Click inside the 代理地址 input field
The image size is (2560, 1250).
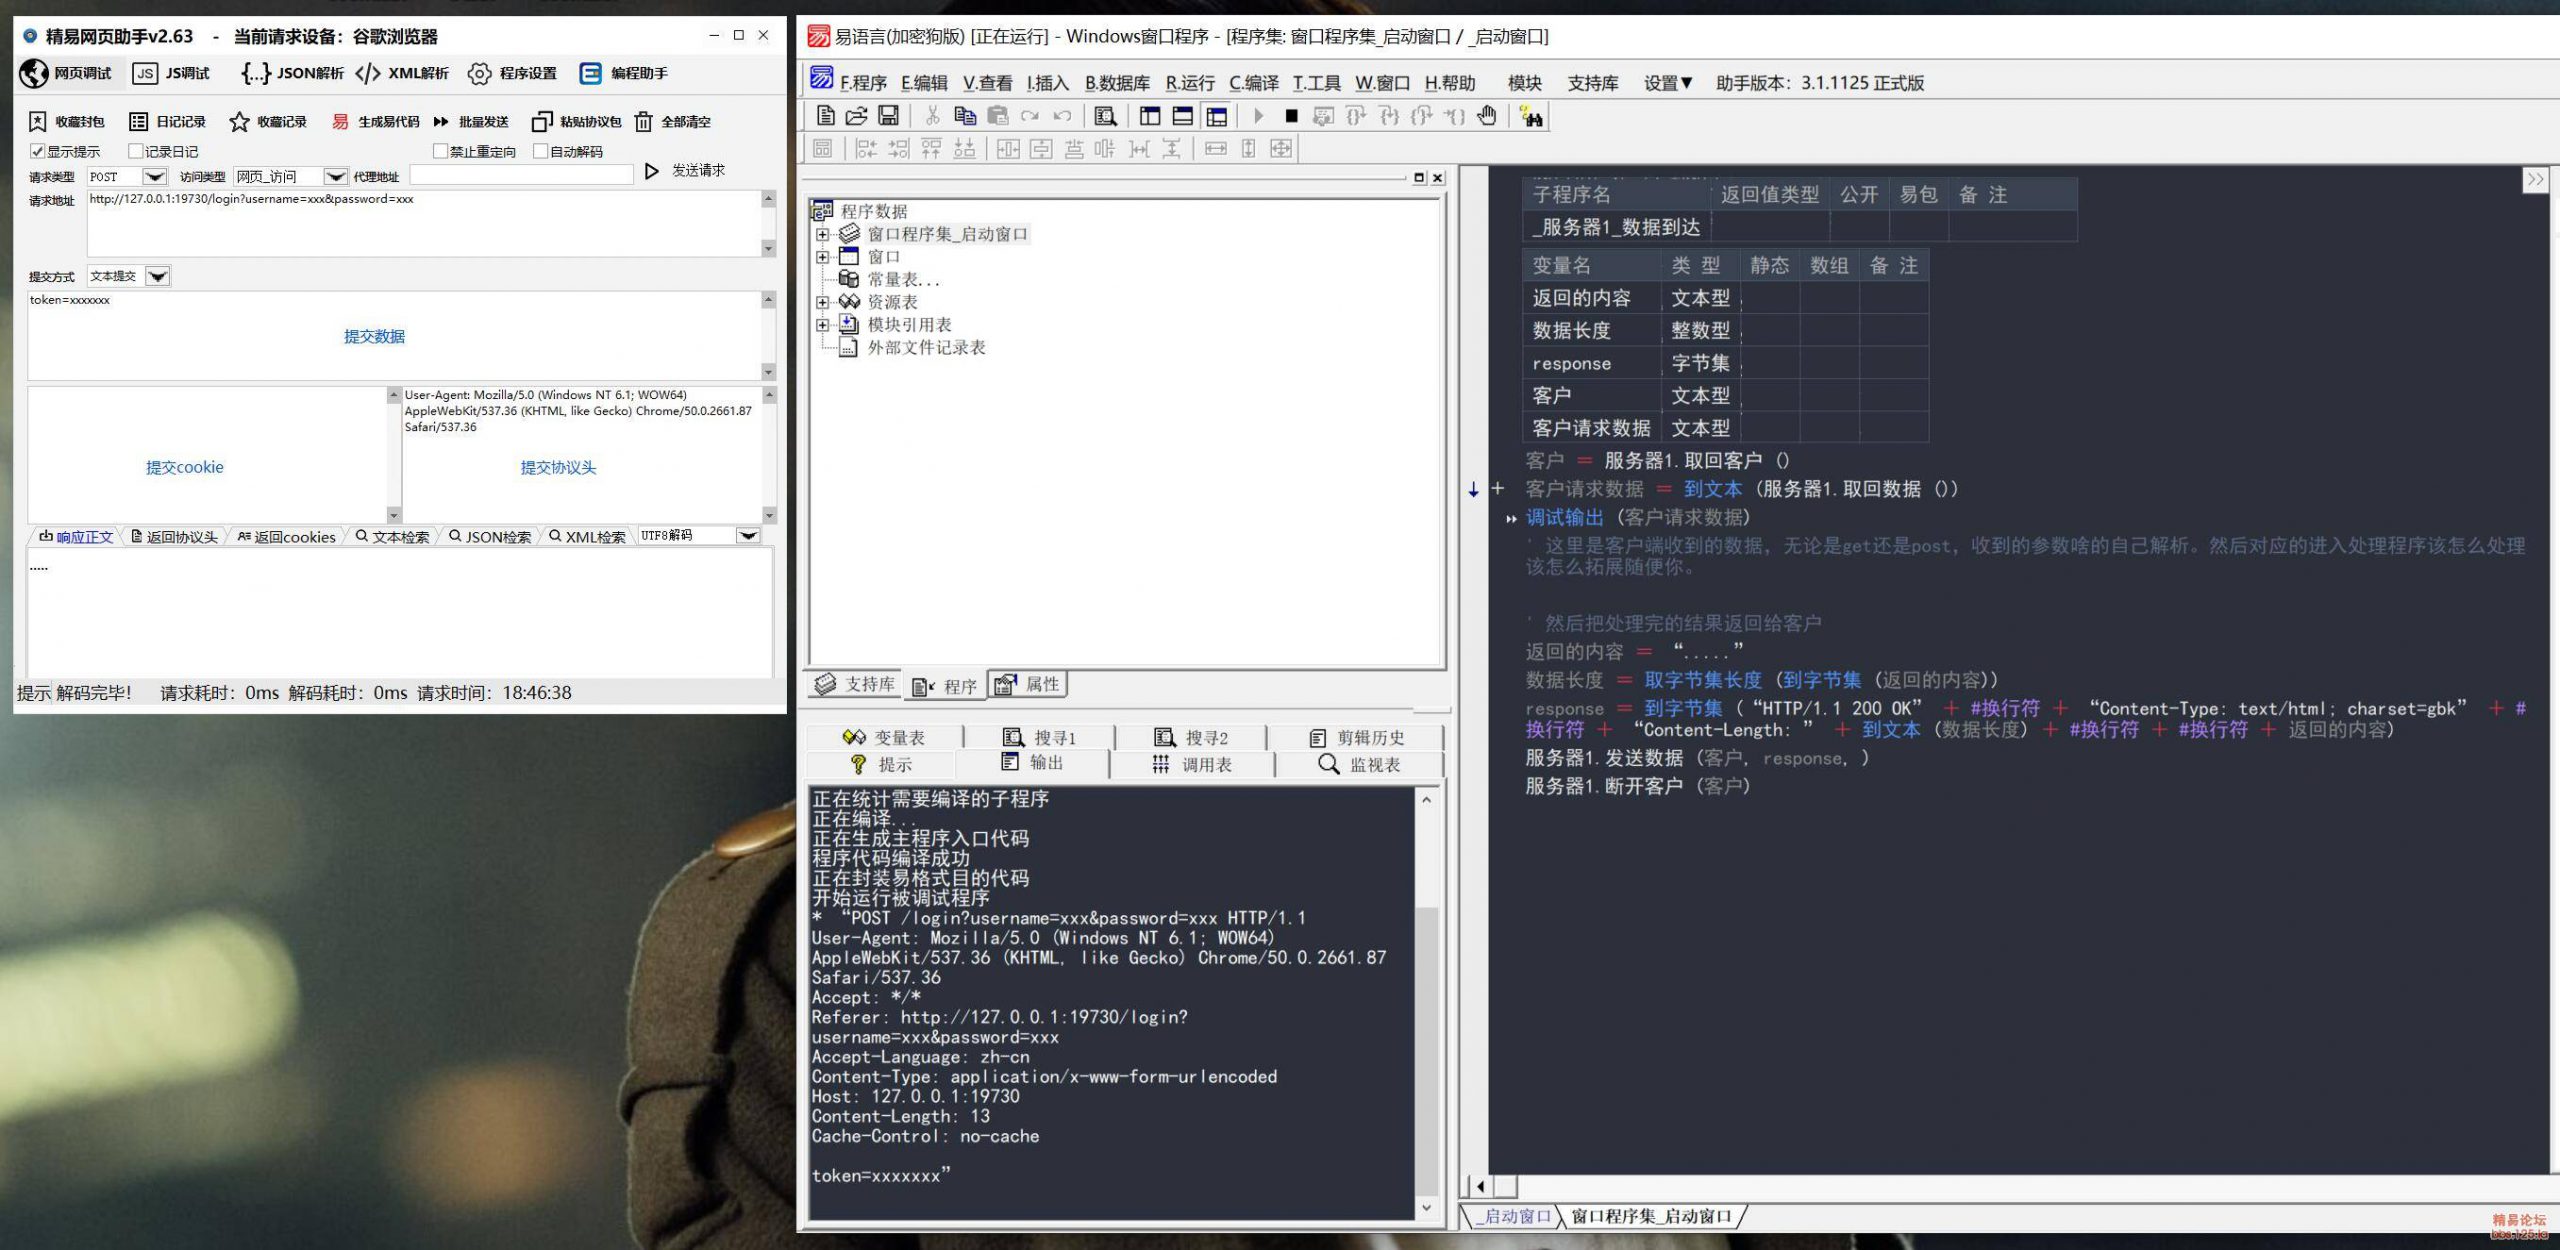click(521, 176)
